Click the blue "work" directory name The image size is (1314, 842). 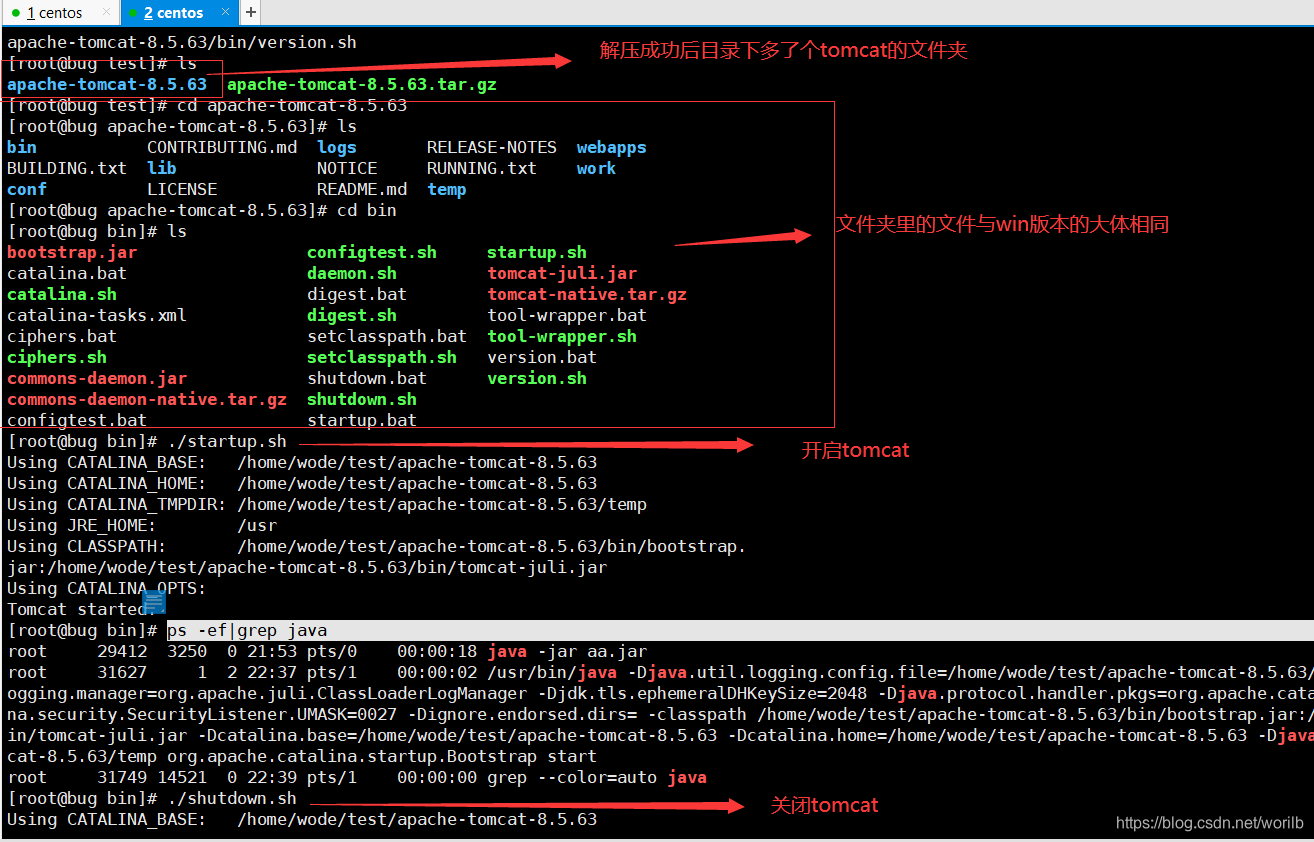[x=597, y=168]
